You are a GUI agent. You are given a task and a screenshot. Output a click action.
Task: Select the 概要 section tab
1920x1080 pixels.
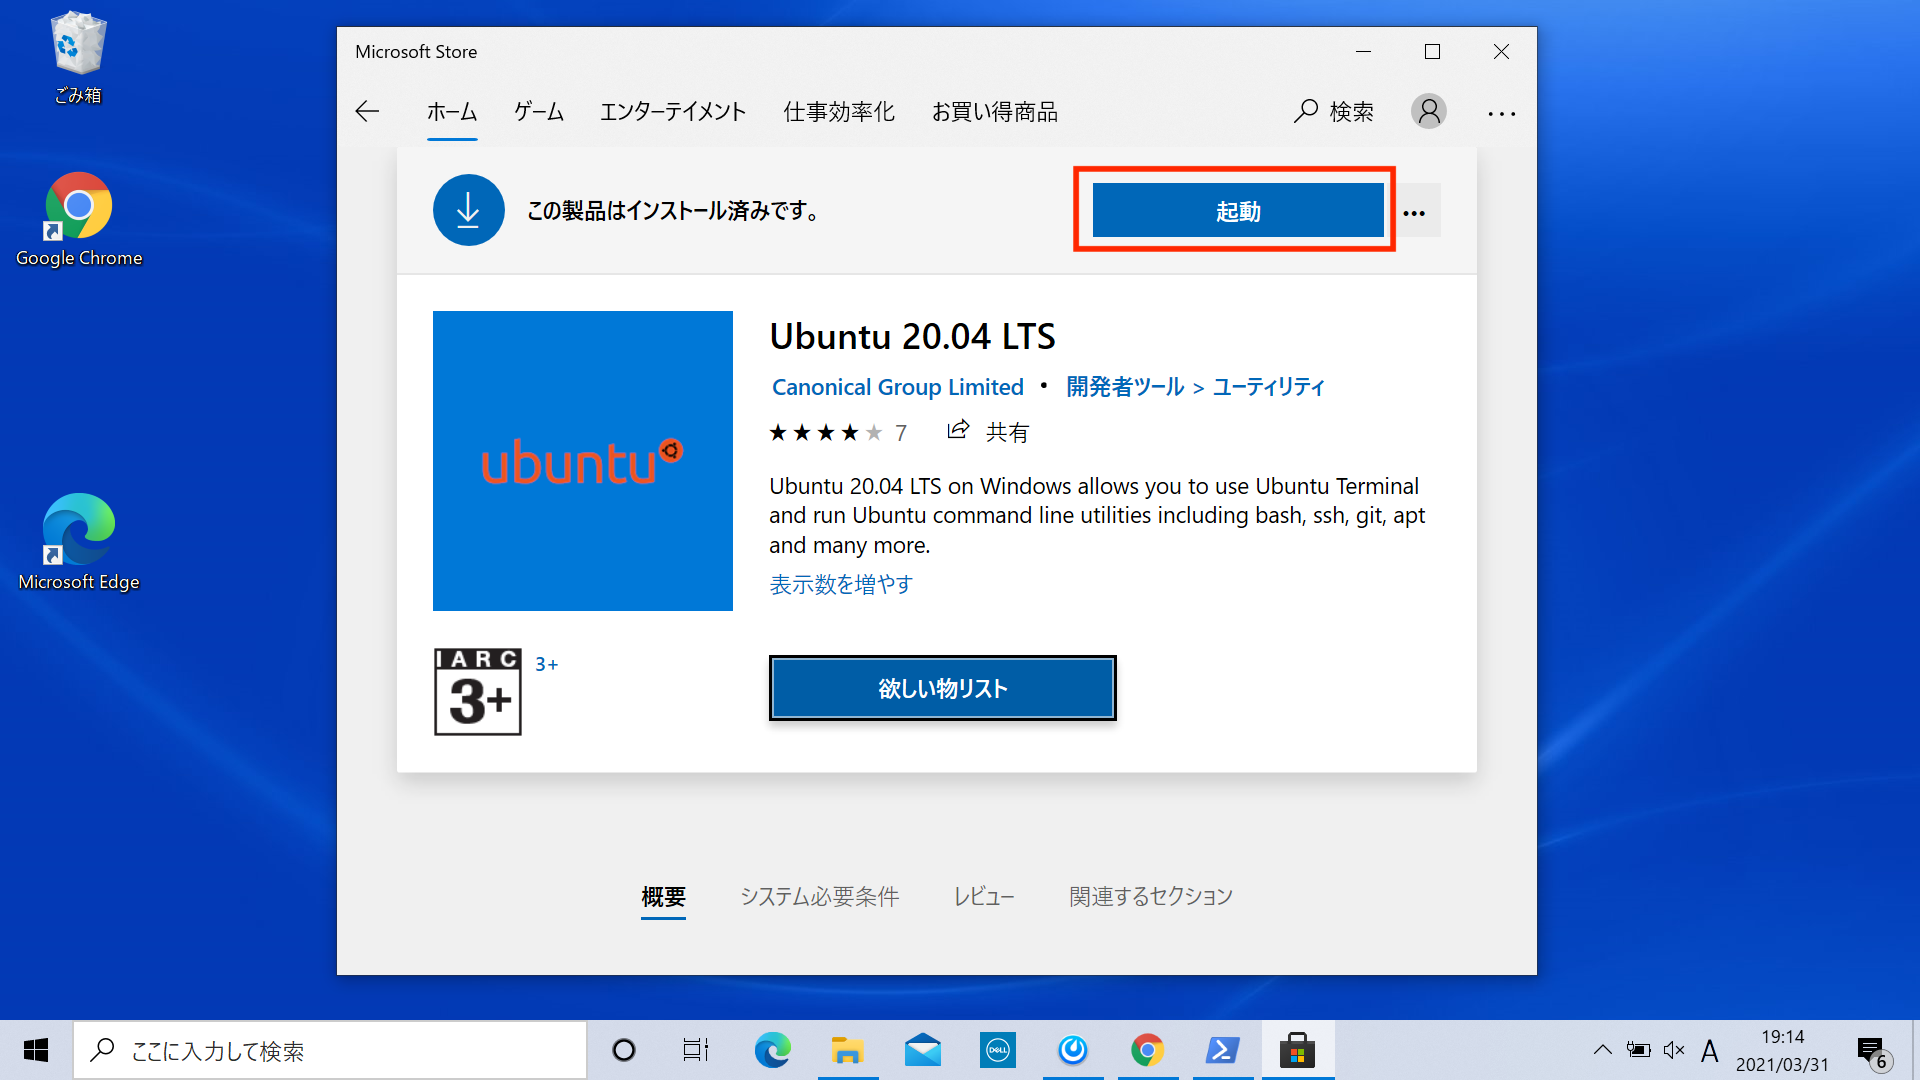pyautogui.click(x=663, y=897)
